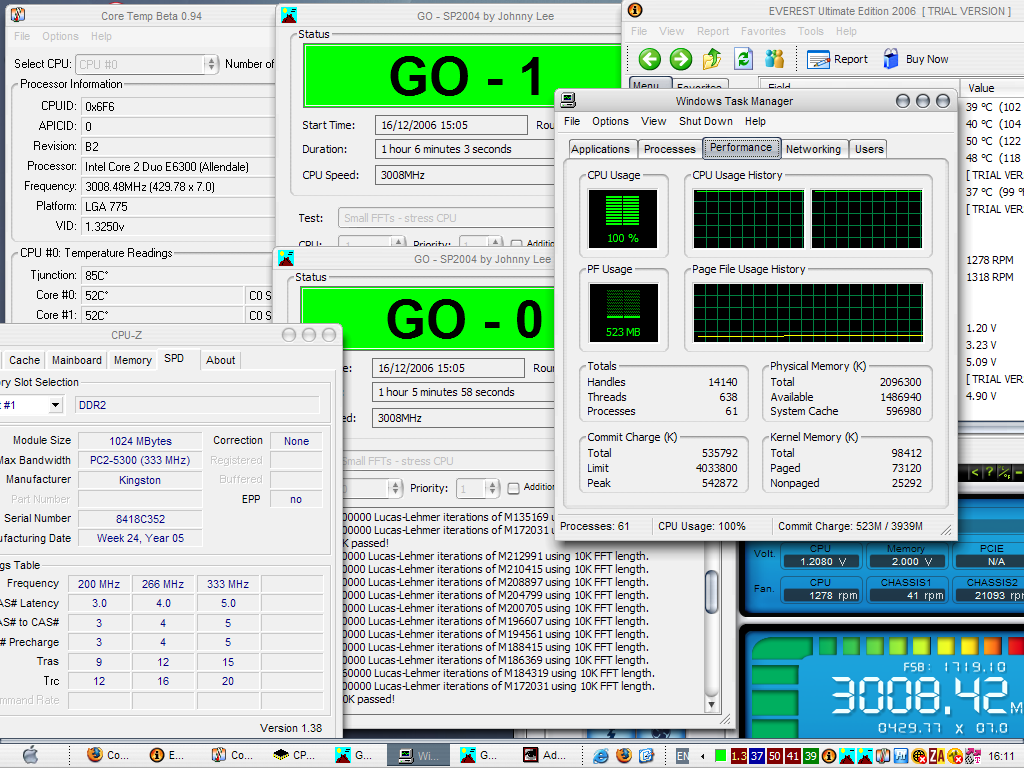
Task: Open the Memory tab in CPU-Z
Action: click(x=133, y=360)
